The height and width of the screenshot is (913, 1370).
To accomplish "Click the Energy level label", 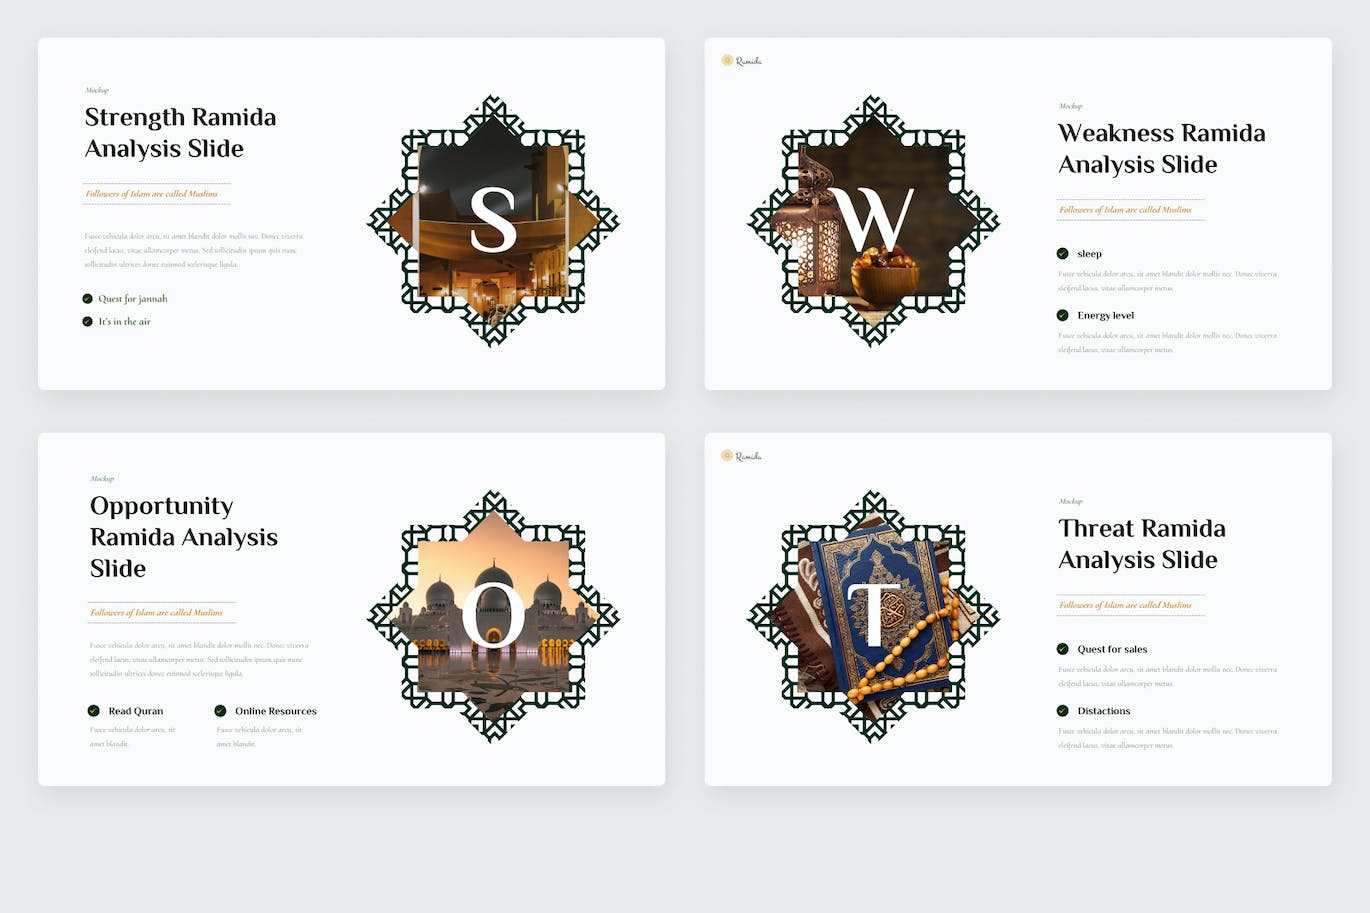I will (1106, 315).
